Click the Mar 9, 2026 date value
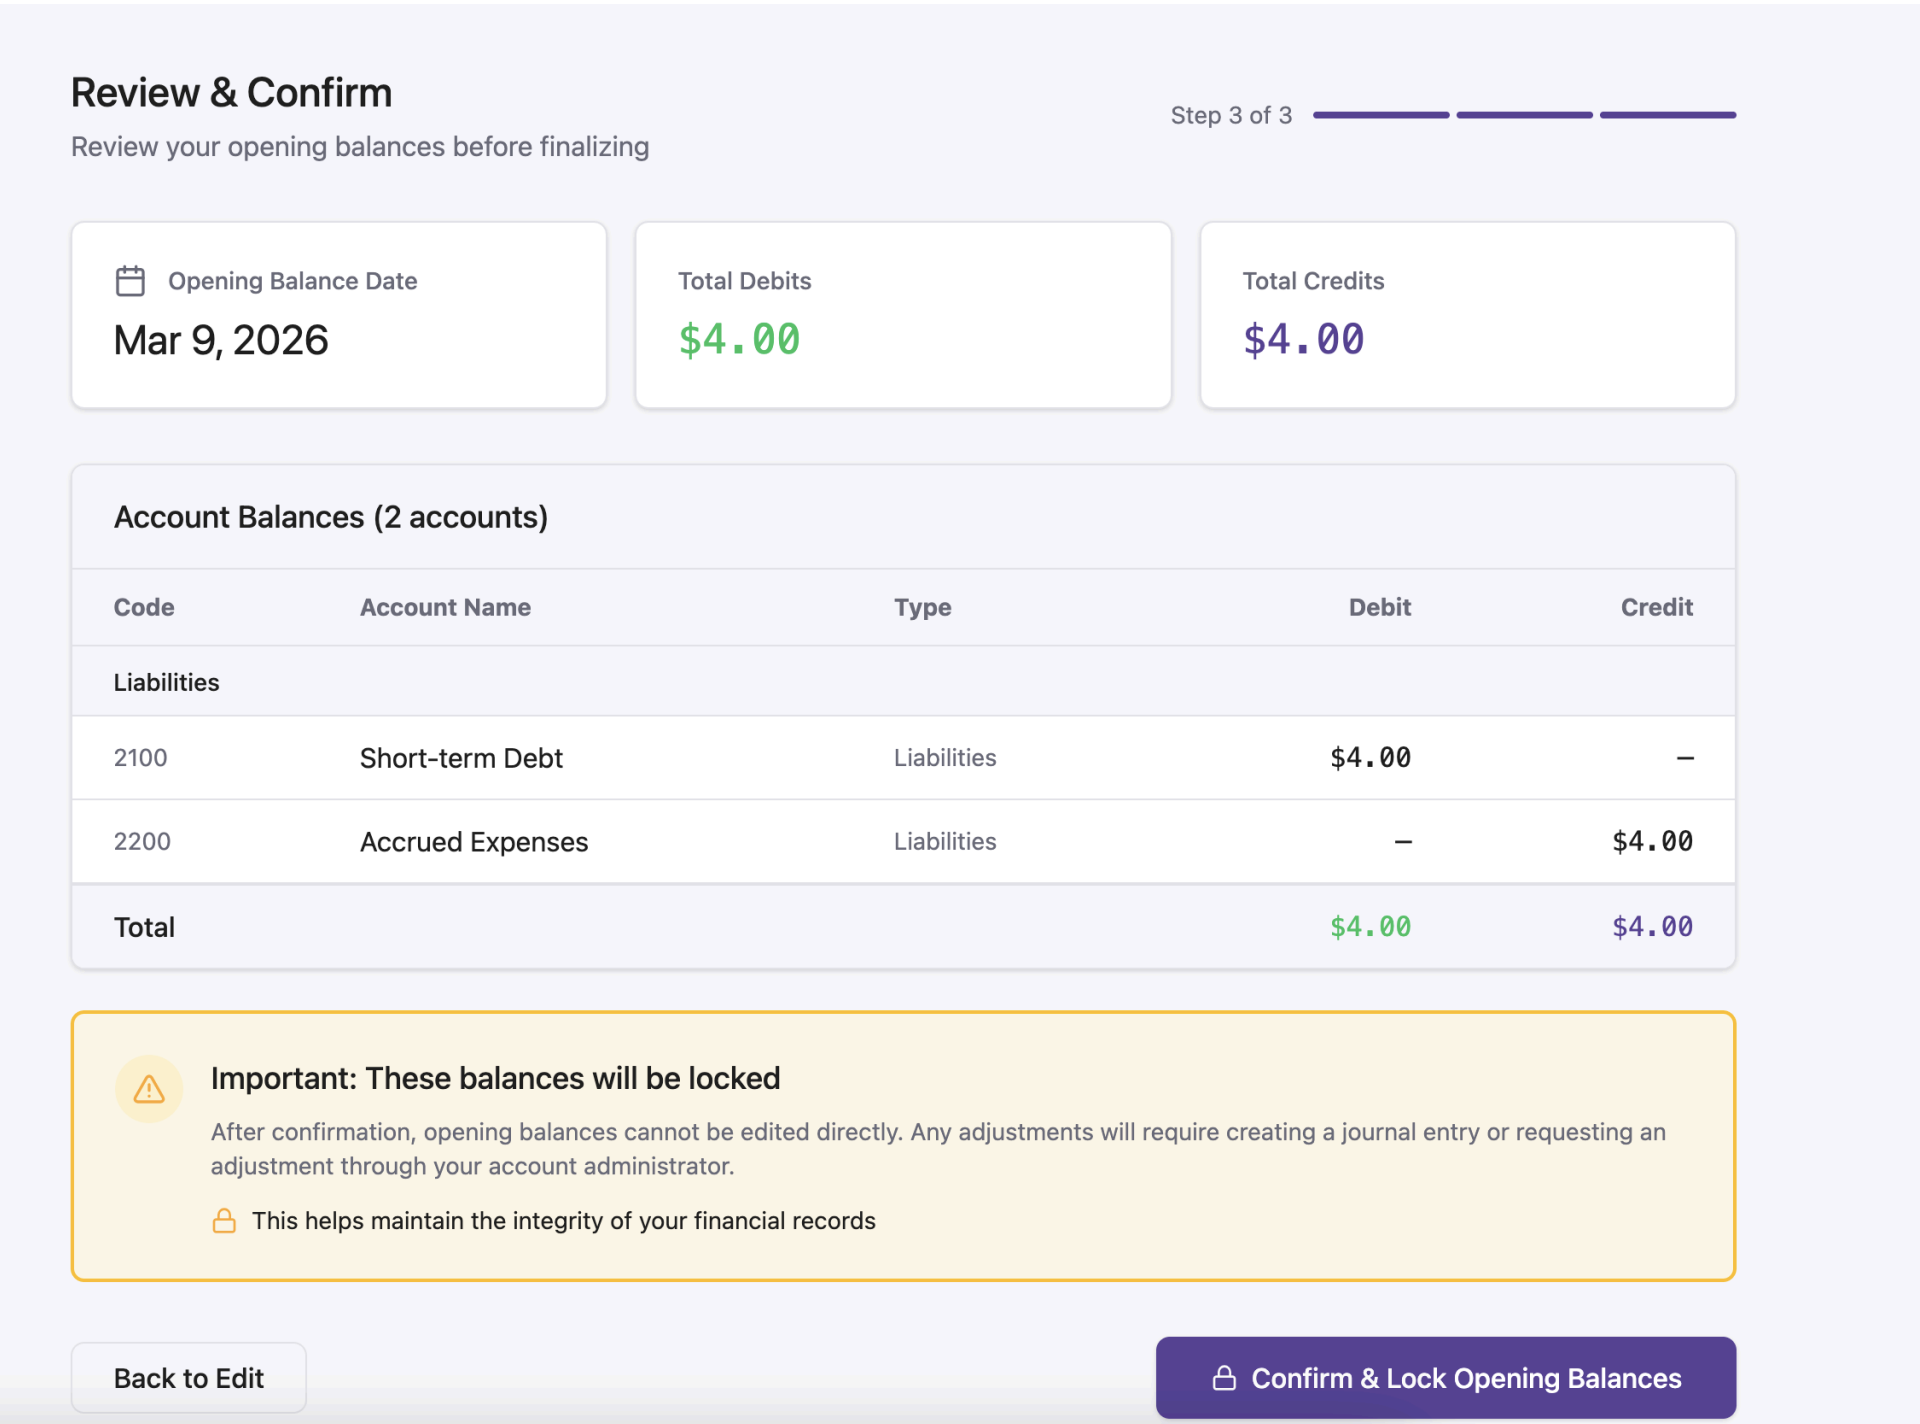Screen dimensions: 1920x1424 pyautogui.click(x=221, y=340)
